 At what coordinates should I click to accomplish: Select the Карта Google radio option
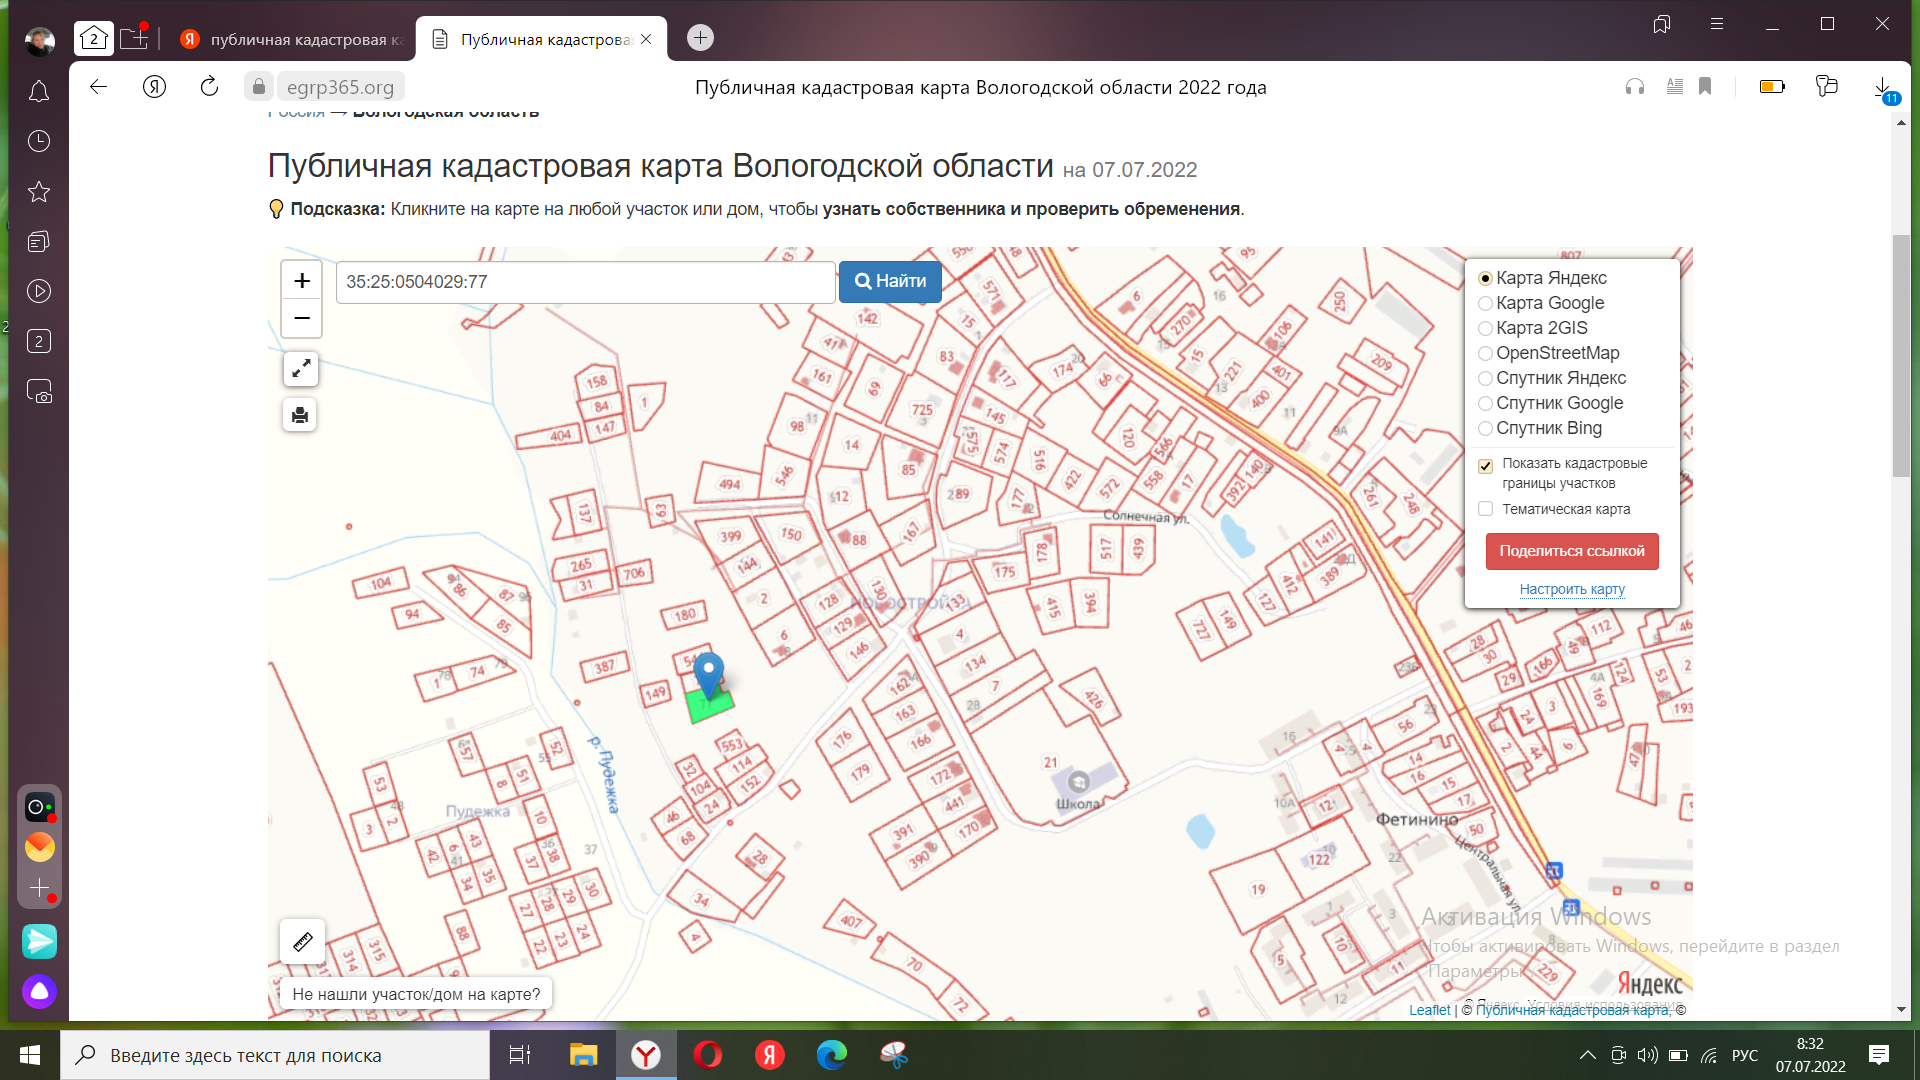1486,303
